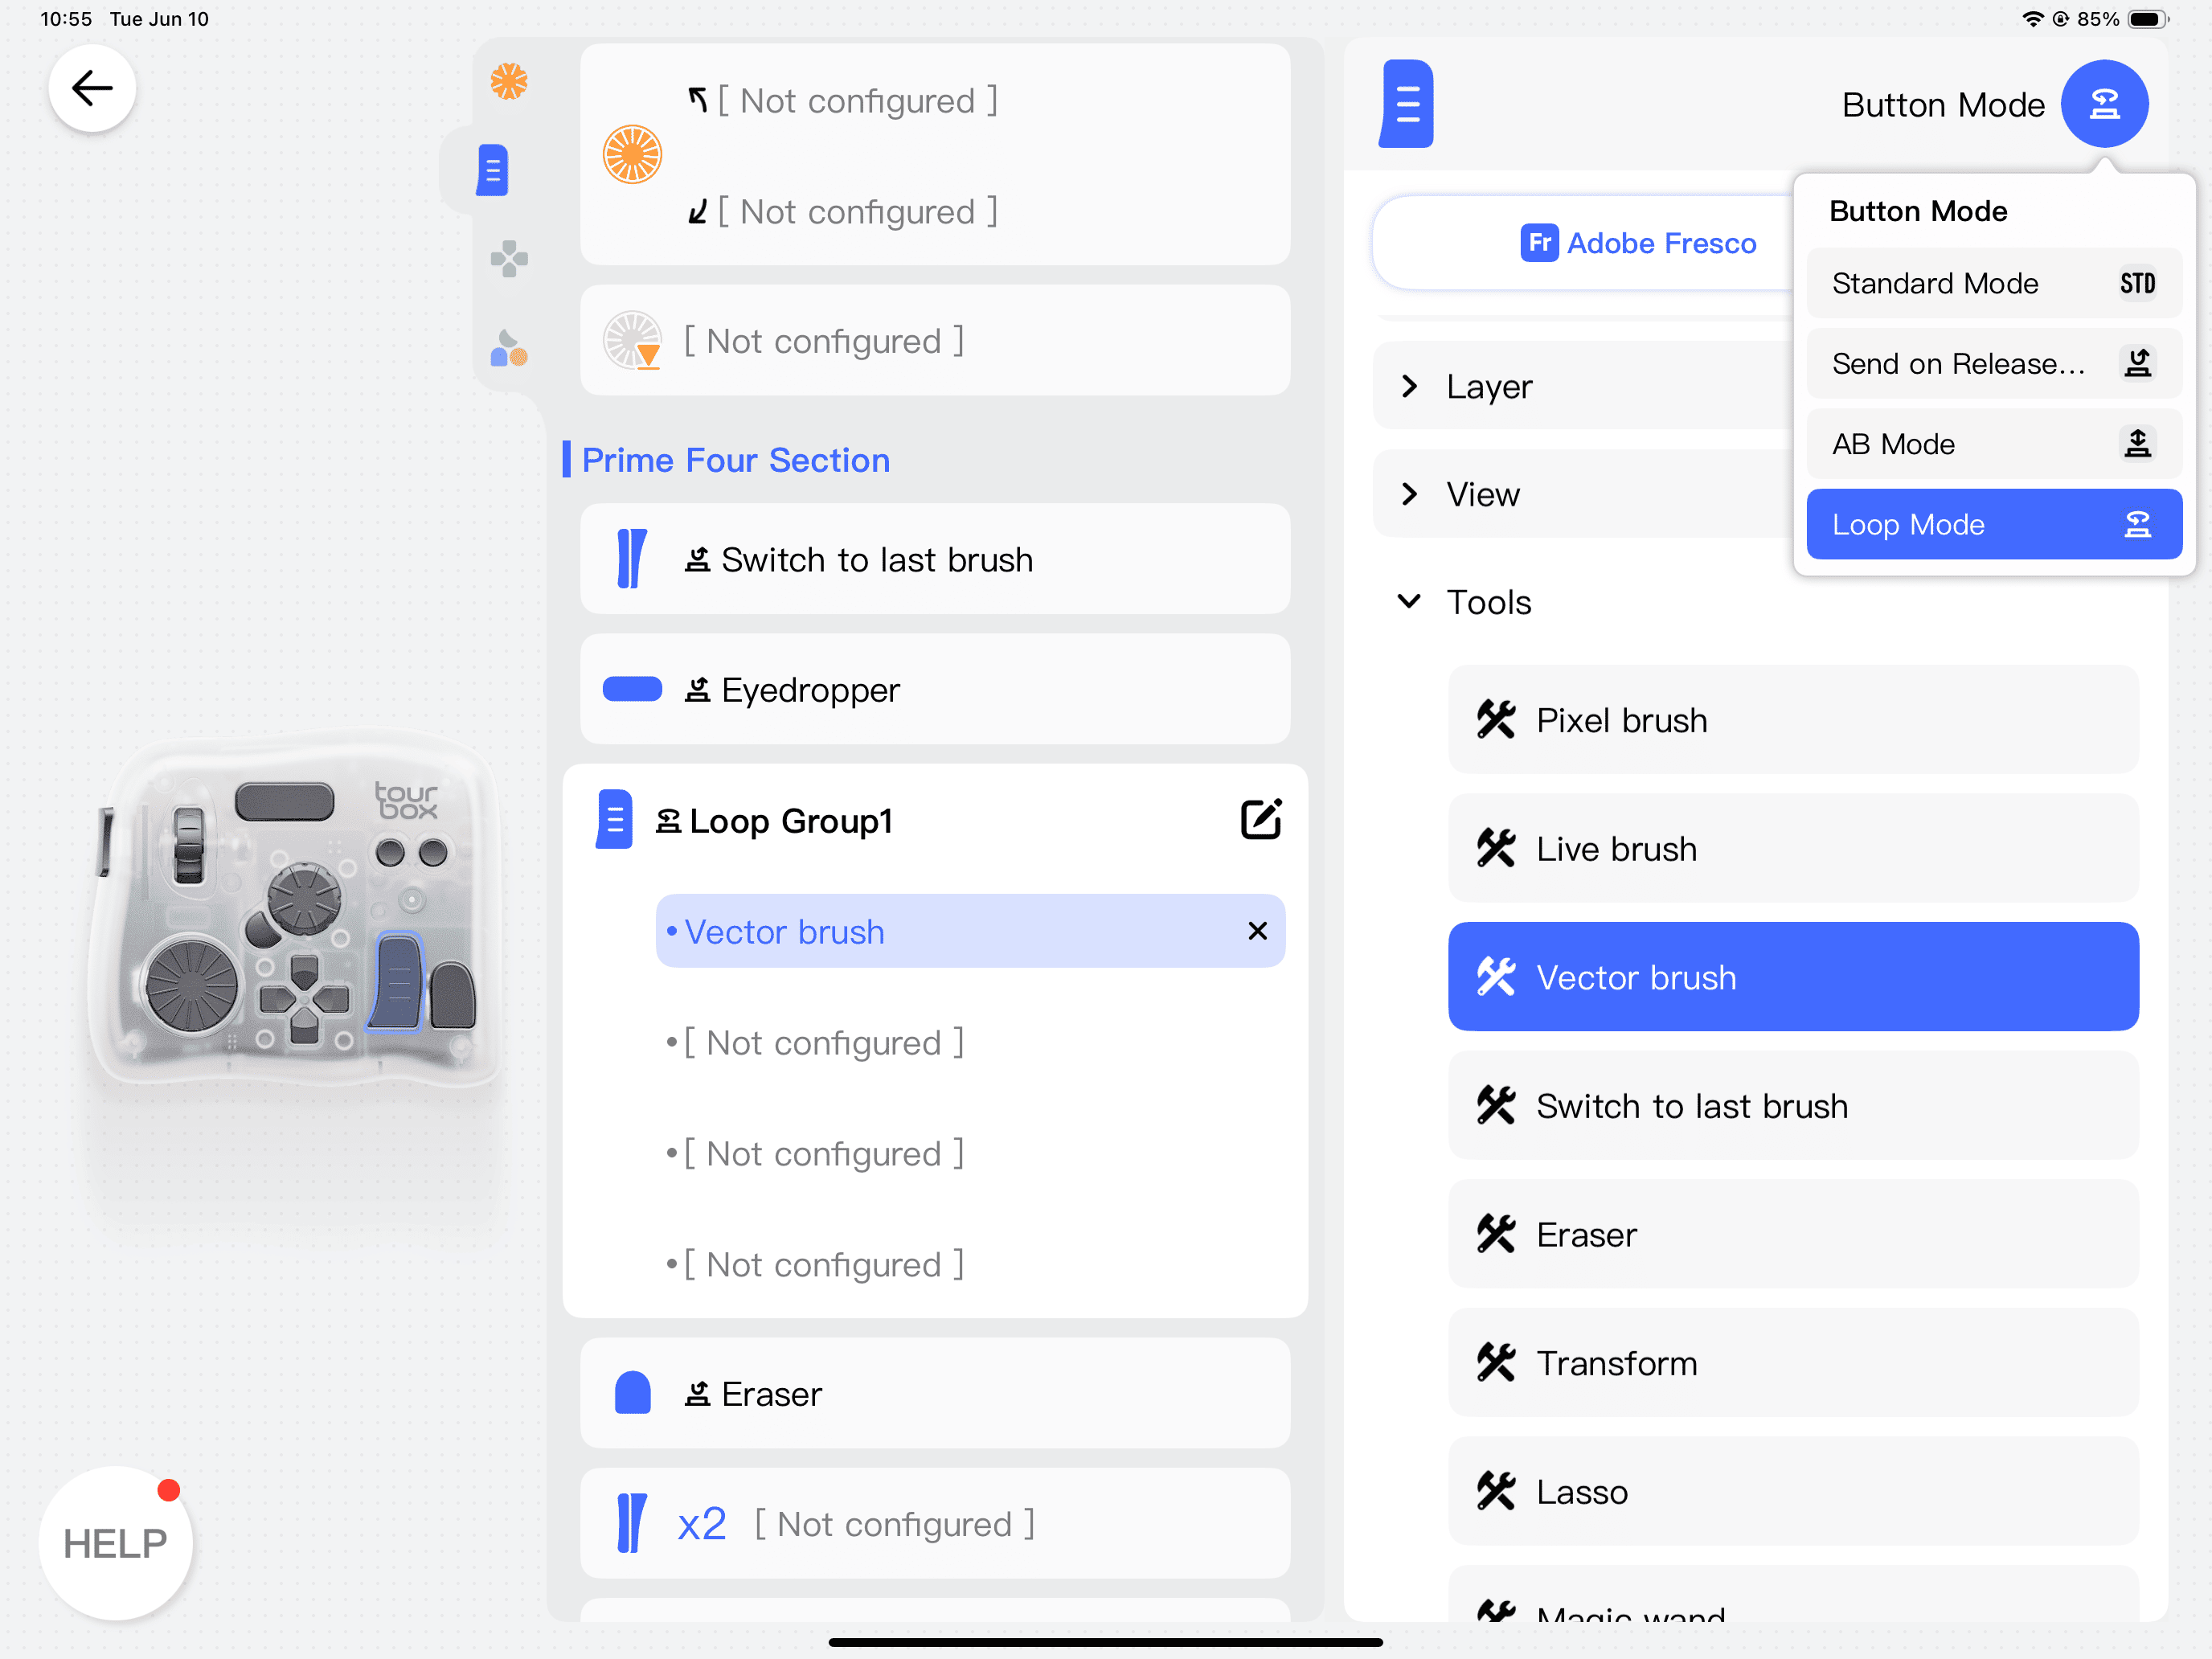
Task: Click the Fr Adobe Fresco logo icon
Action: [x=1539, y=242]
